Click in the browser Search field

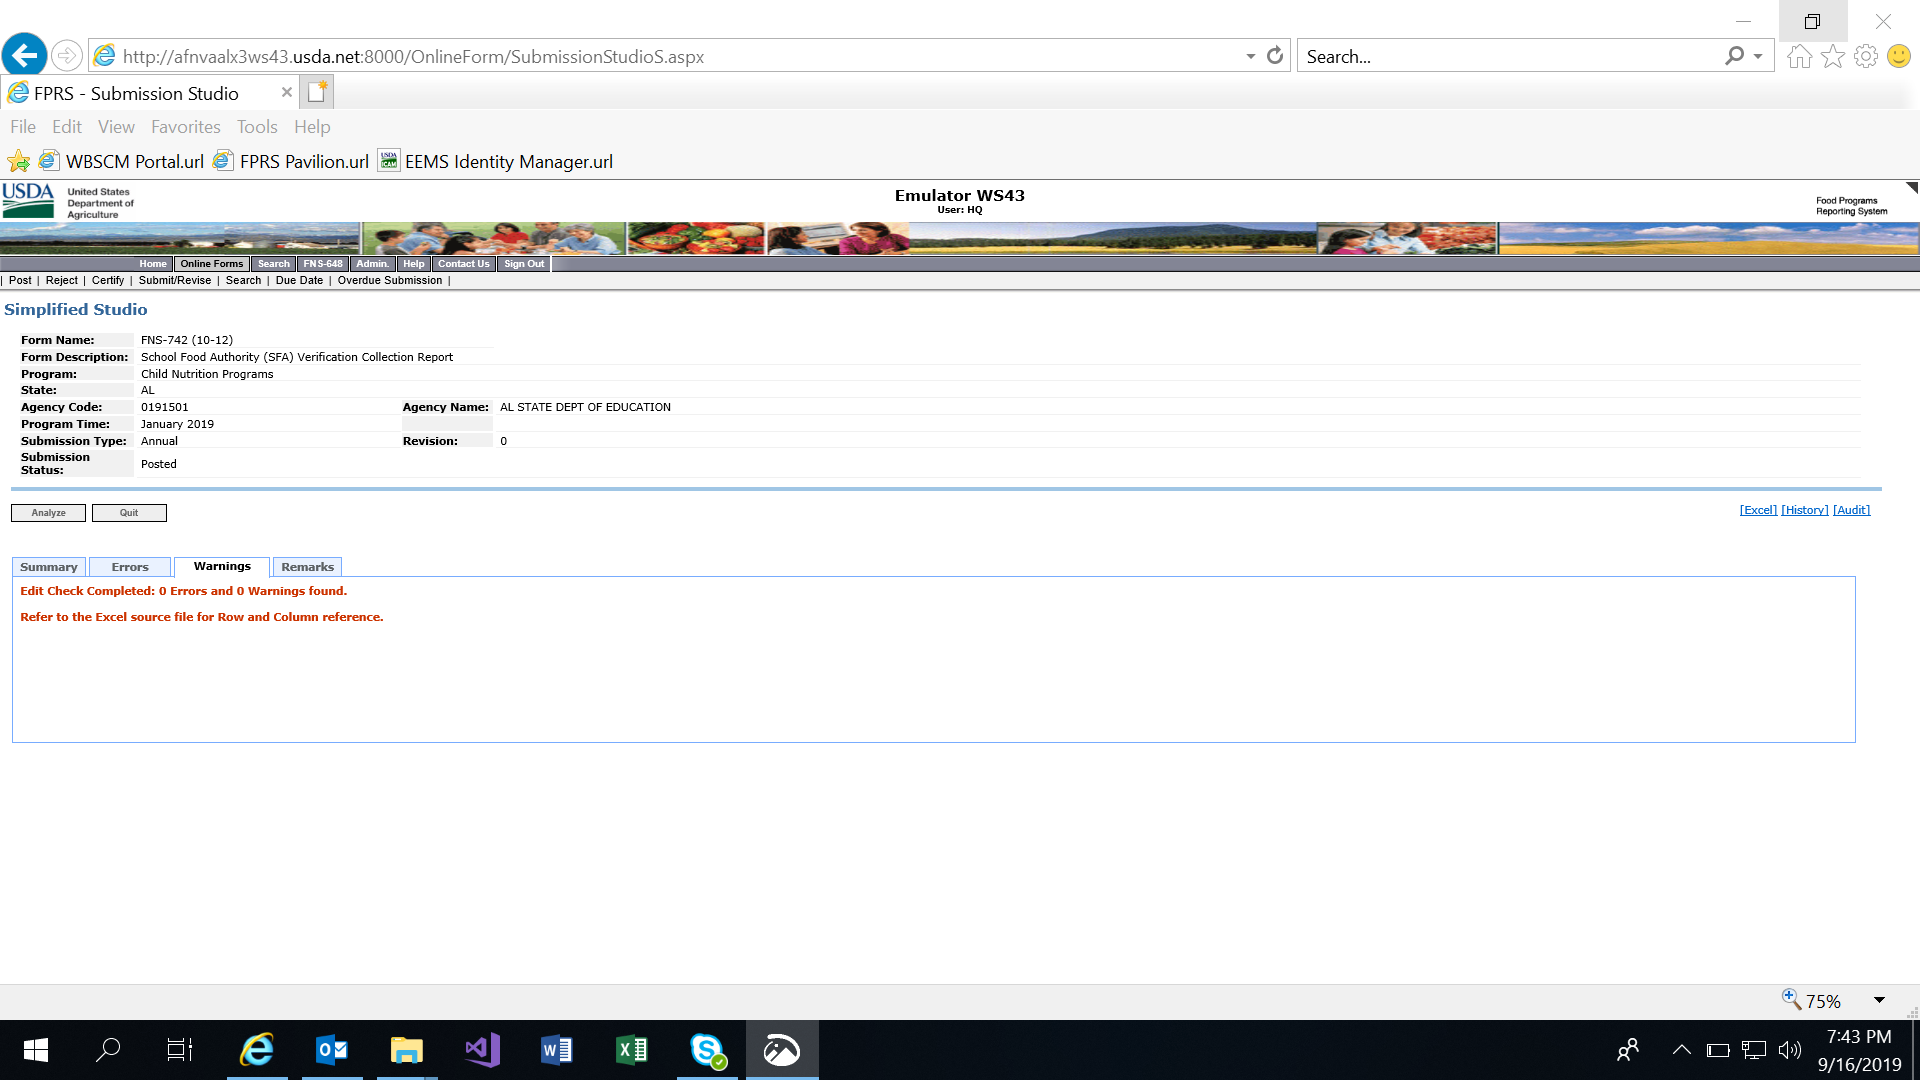1510,56
